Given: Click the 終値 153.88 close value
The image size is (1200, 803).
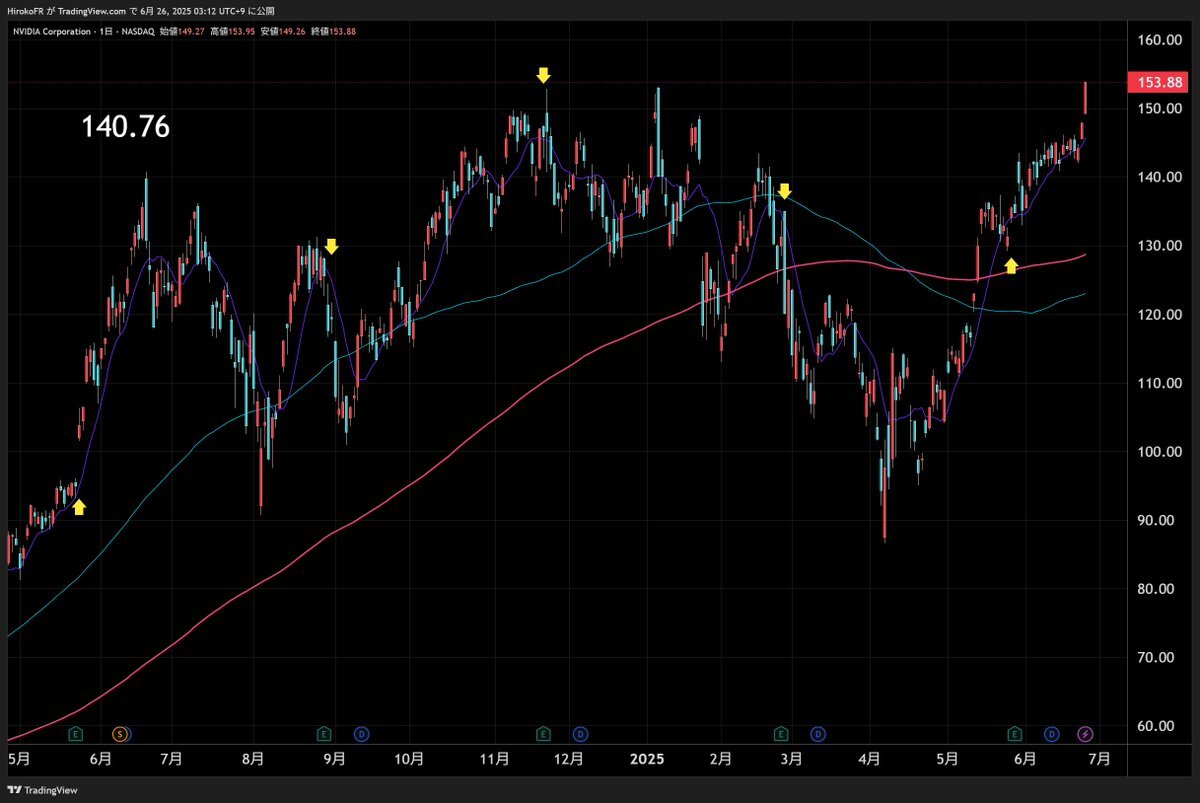Looking at the screenshot, I should tap(334, 31).
